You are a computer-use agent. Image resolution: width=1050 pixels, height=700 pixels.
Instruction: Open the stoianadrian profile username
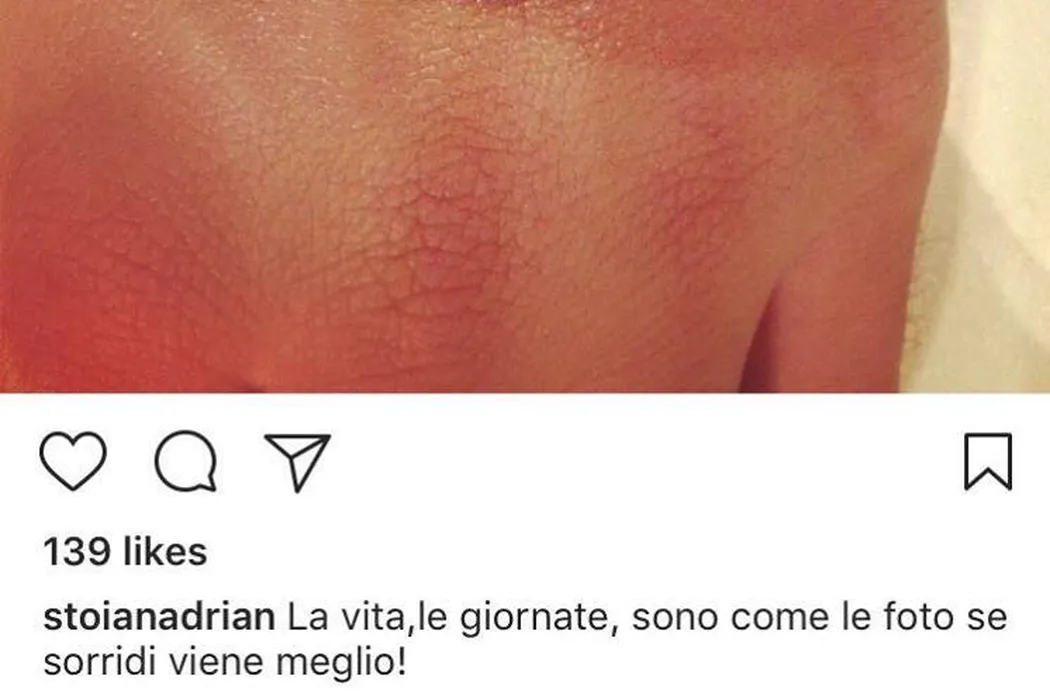point(159,617)
